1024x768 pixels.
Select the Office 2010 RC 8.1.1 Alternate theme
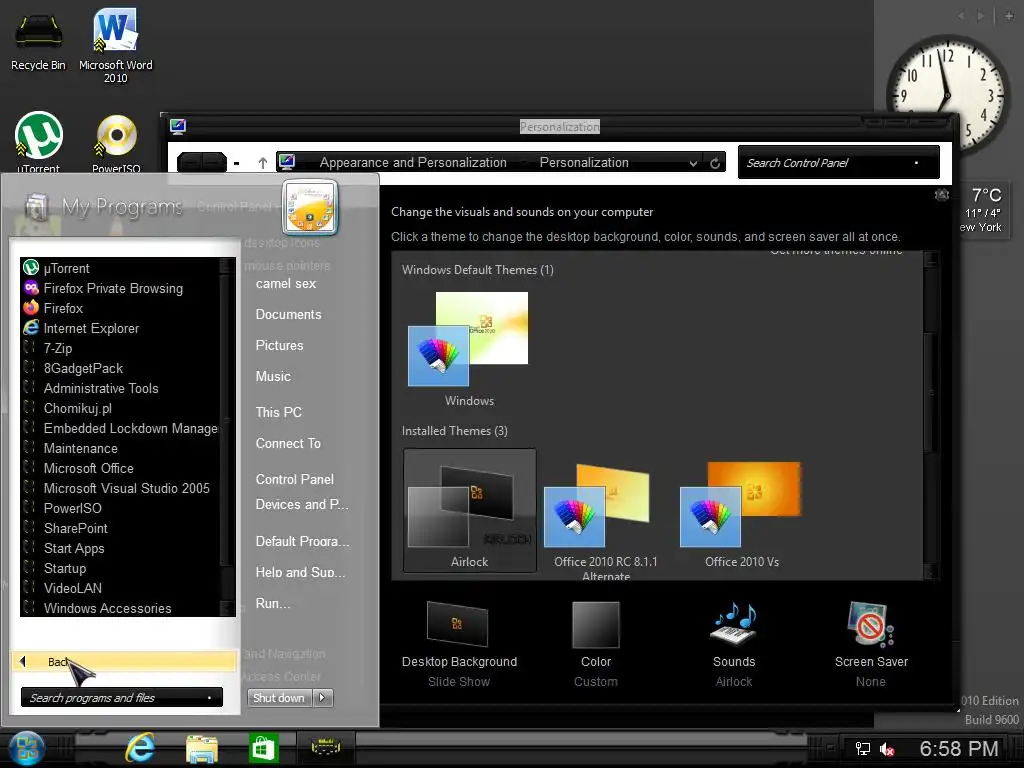605,519
